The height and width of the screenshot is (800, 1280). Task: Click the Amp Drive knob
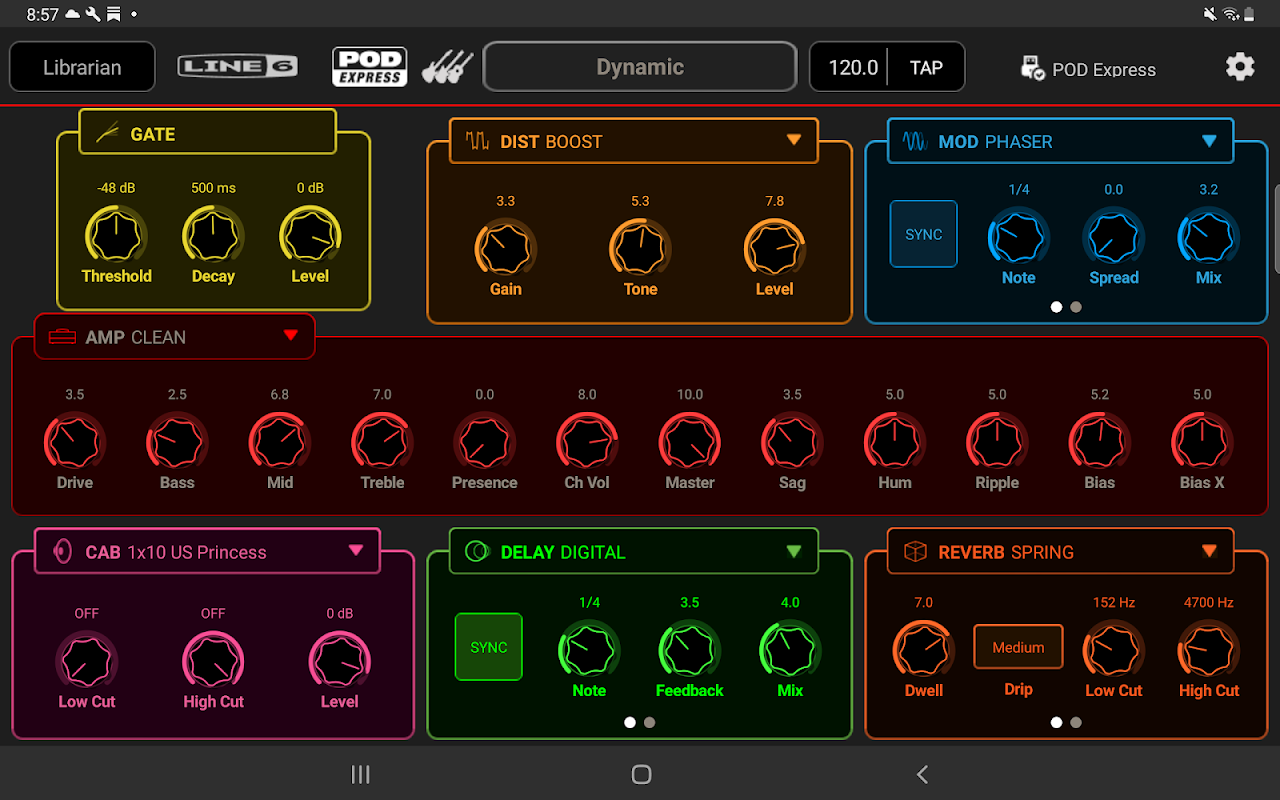coord(75,442)
